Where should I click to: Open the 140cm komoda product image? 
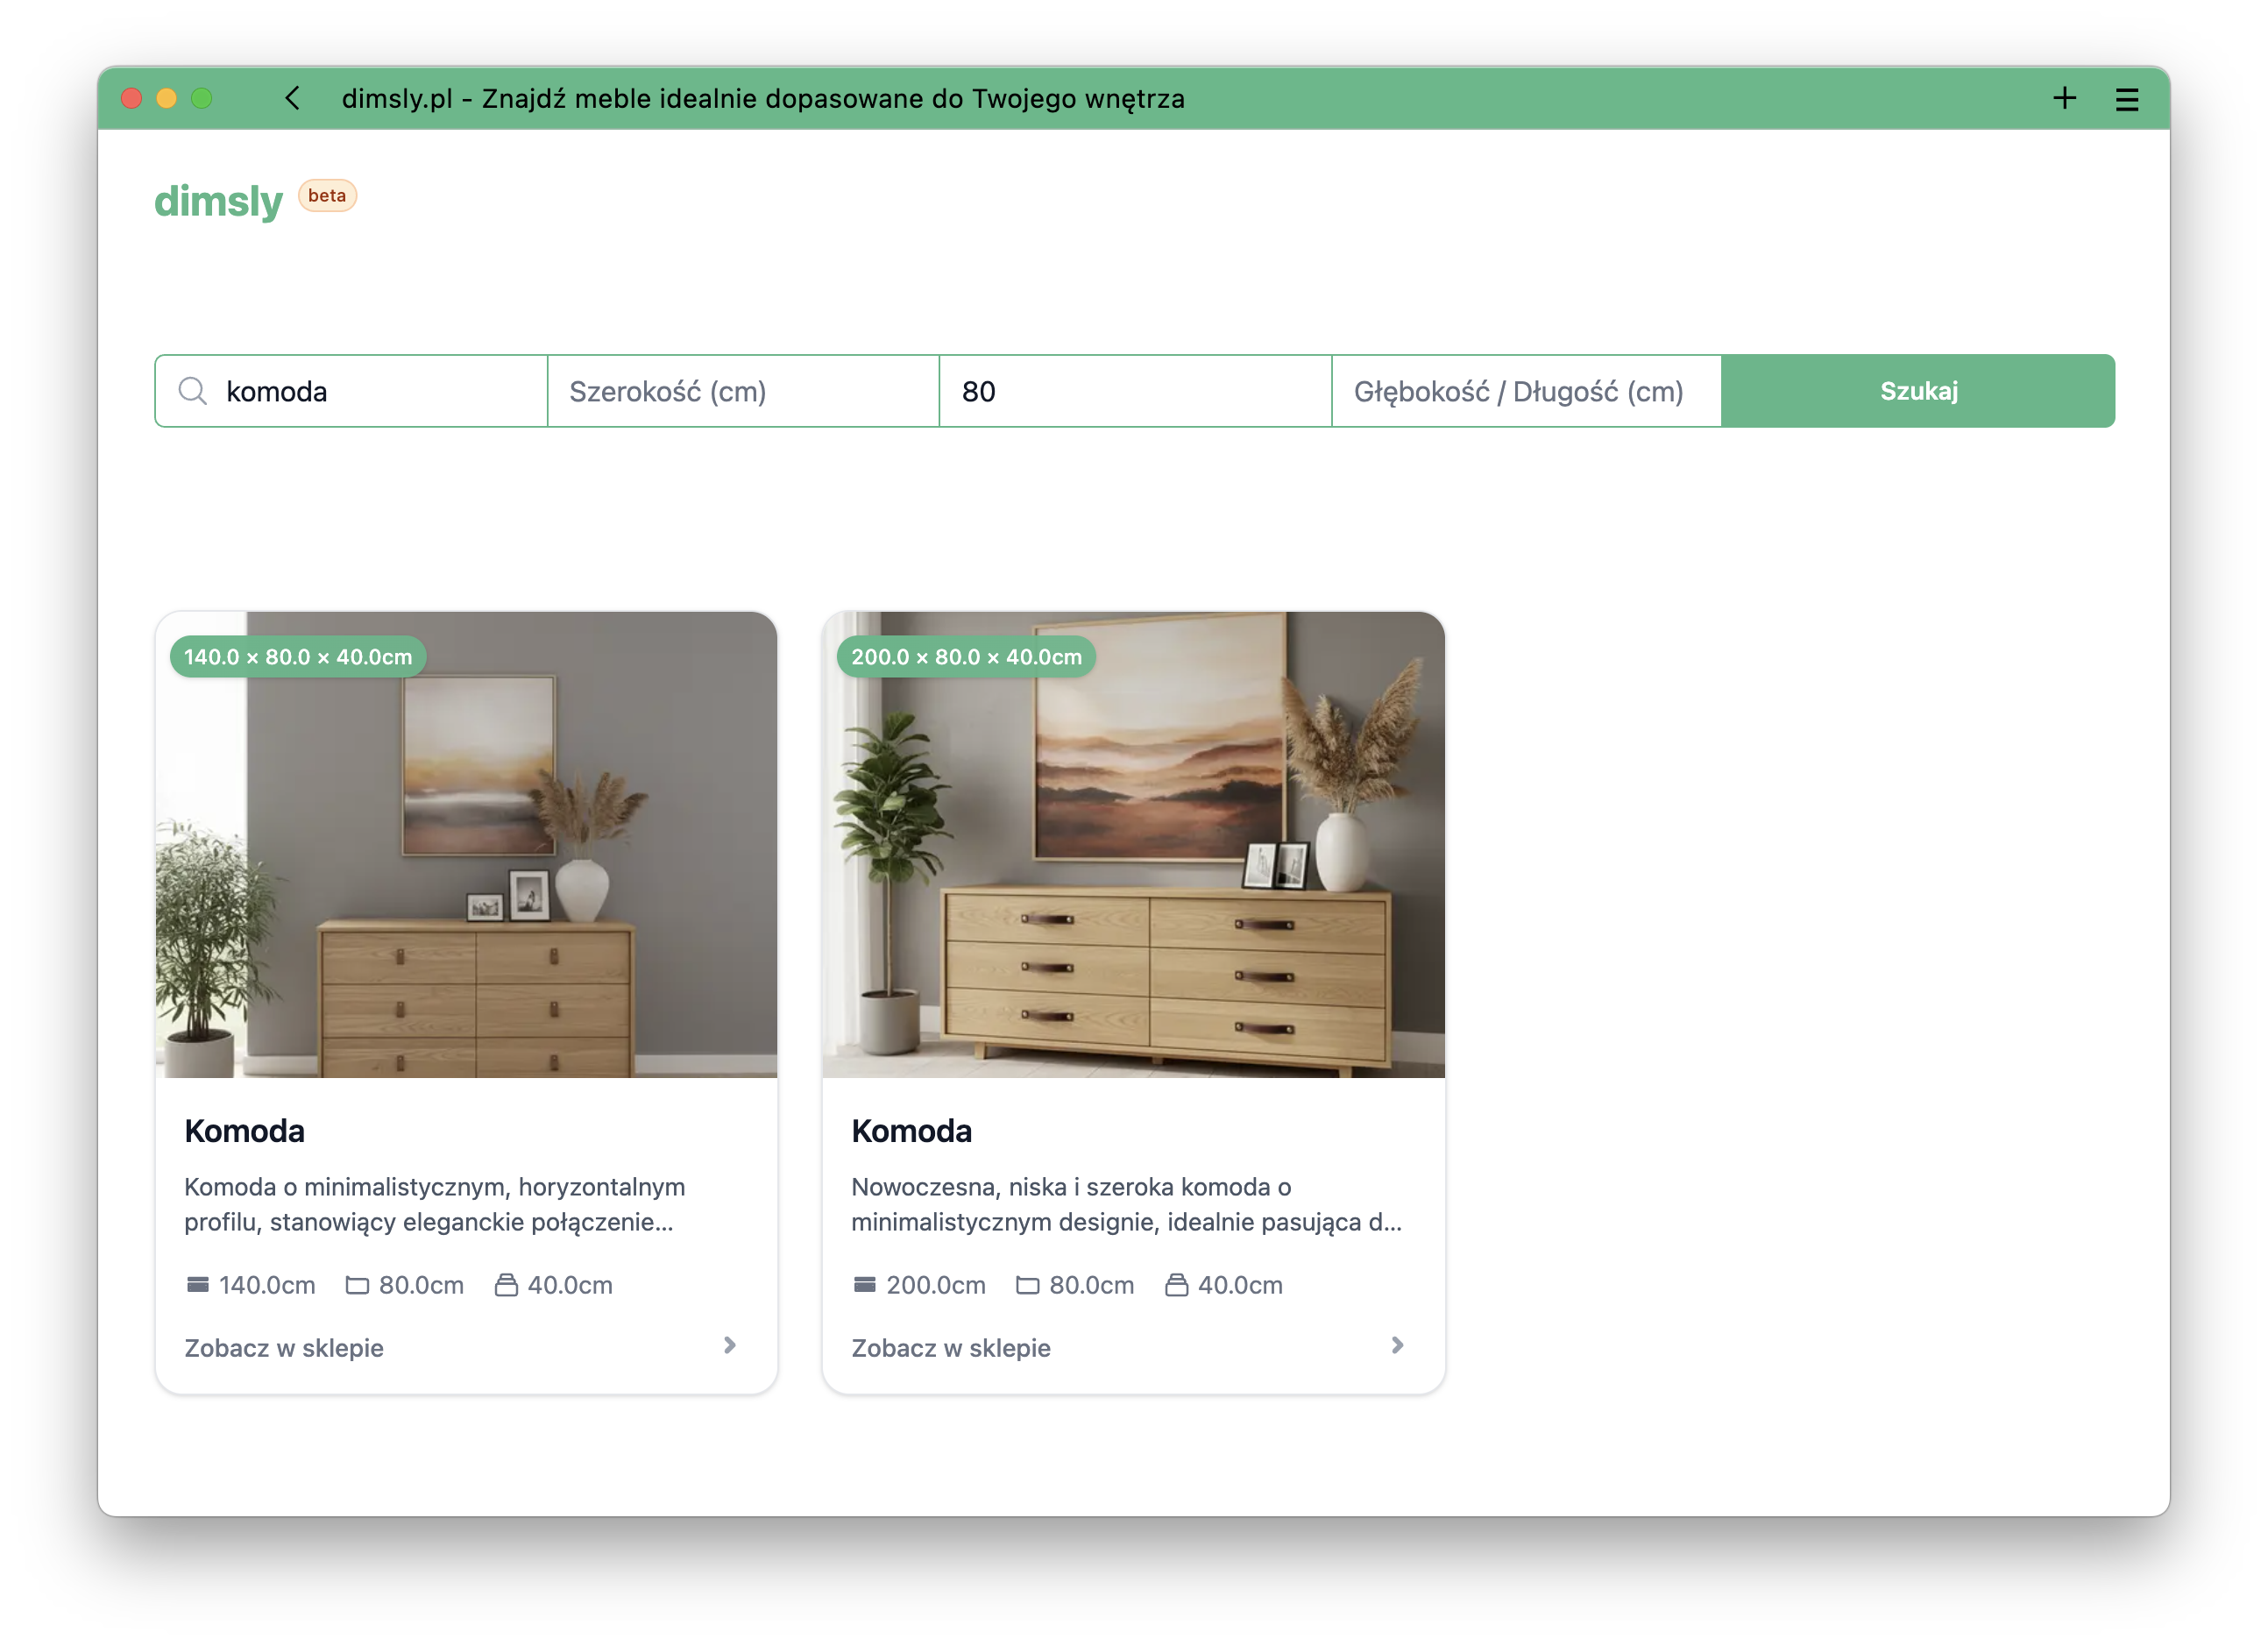(x=466, y=860)
